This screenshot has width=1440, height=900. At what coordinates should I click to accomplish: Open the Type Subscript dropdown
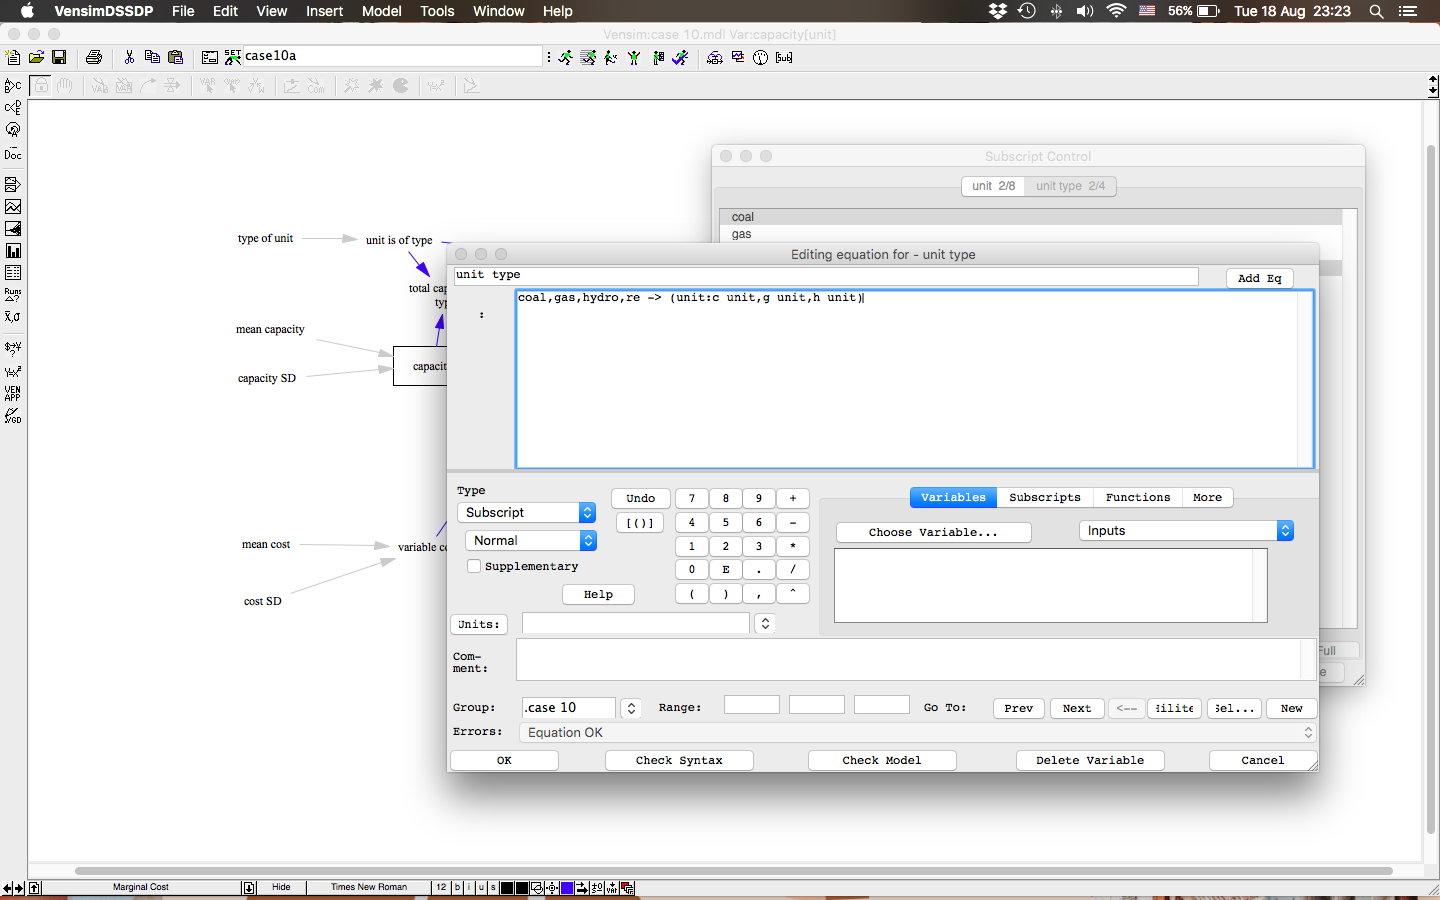pyautogui.click(x=527, y=512)
